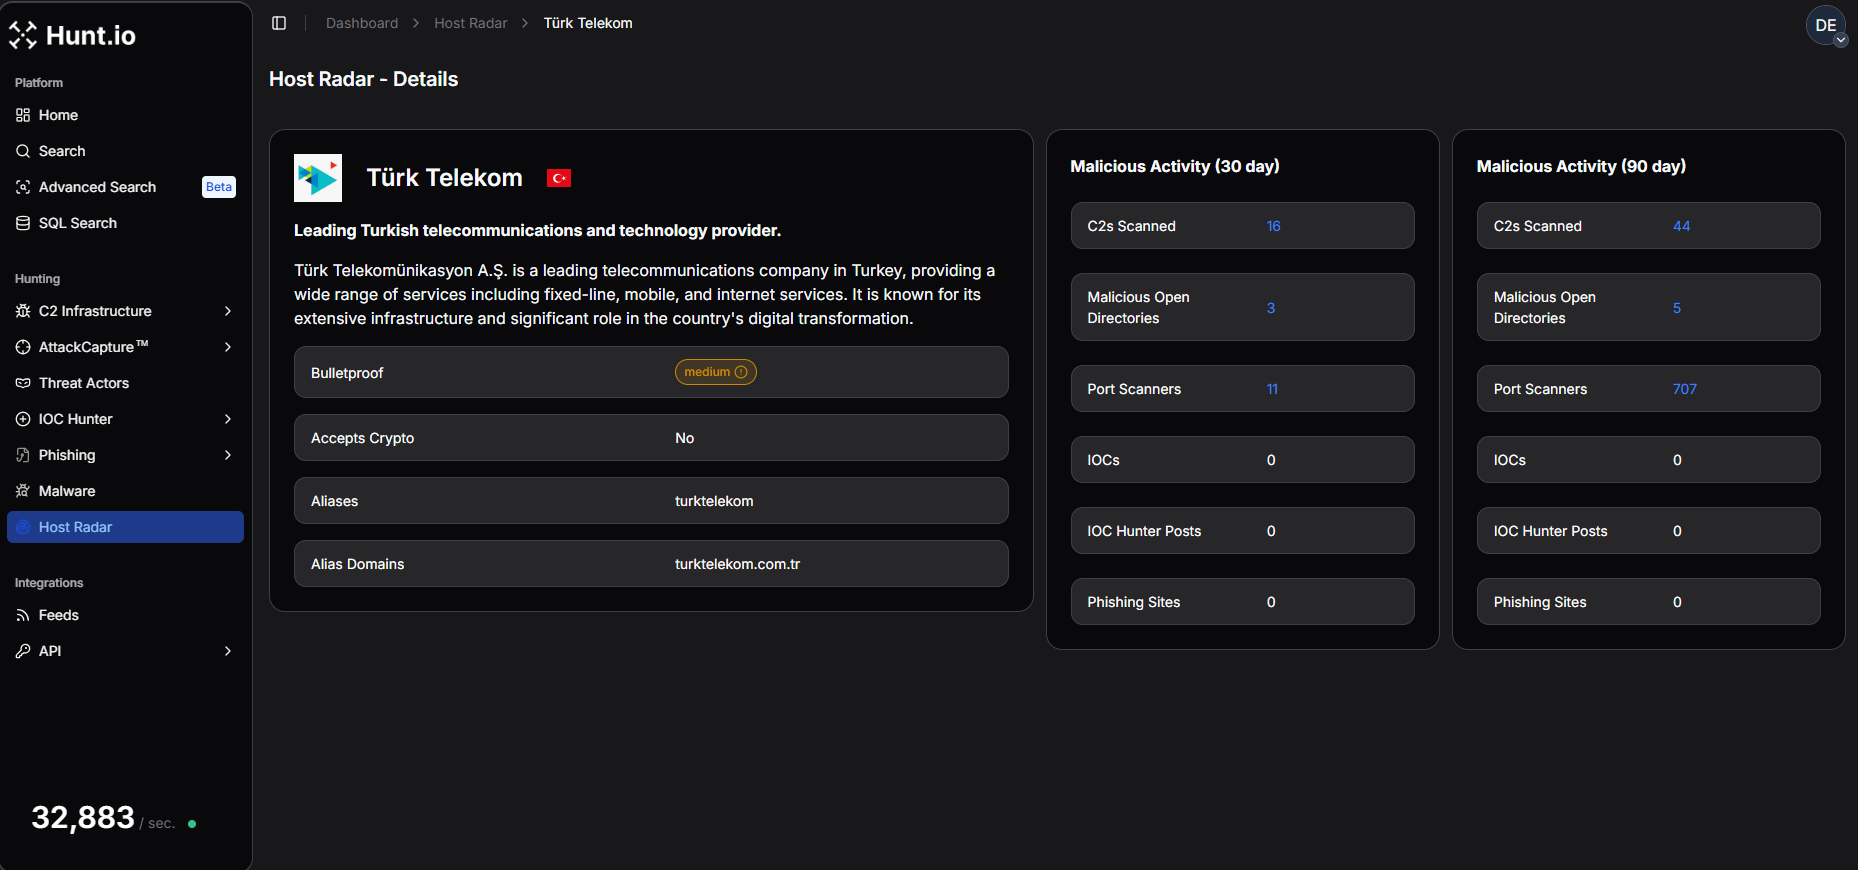Click the Search magnifier icon
The width and height of the screenshot is (1858, 870).
tap(23, 151)
